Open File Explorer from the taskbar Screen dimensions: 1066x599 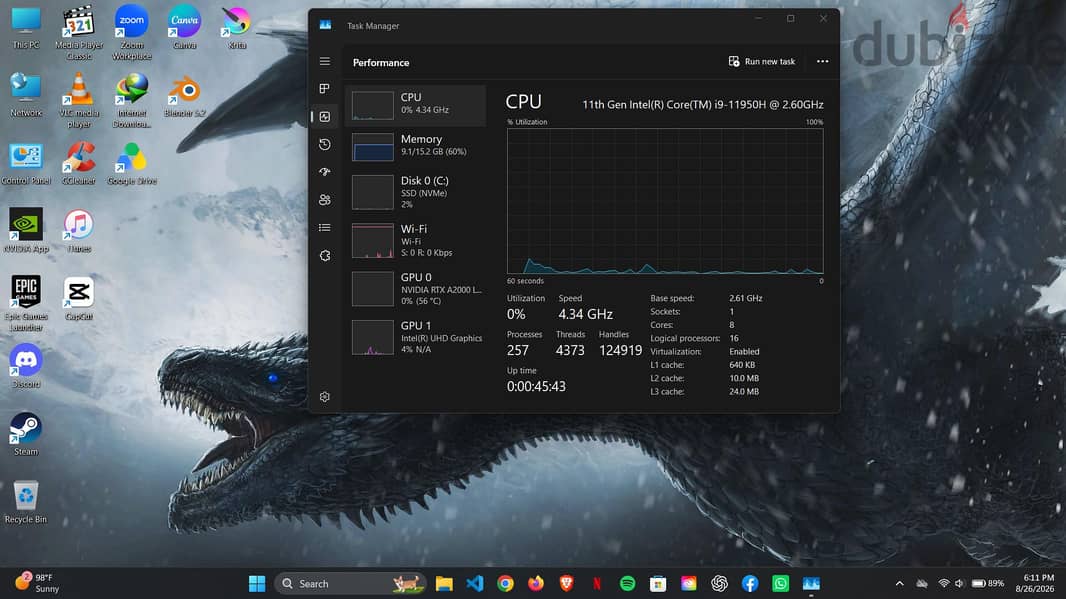click(444, 583)
